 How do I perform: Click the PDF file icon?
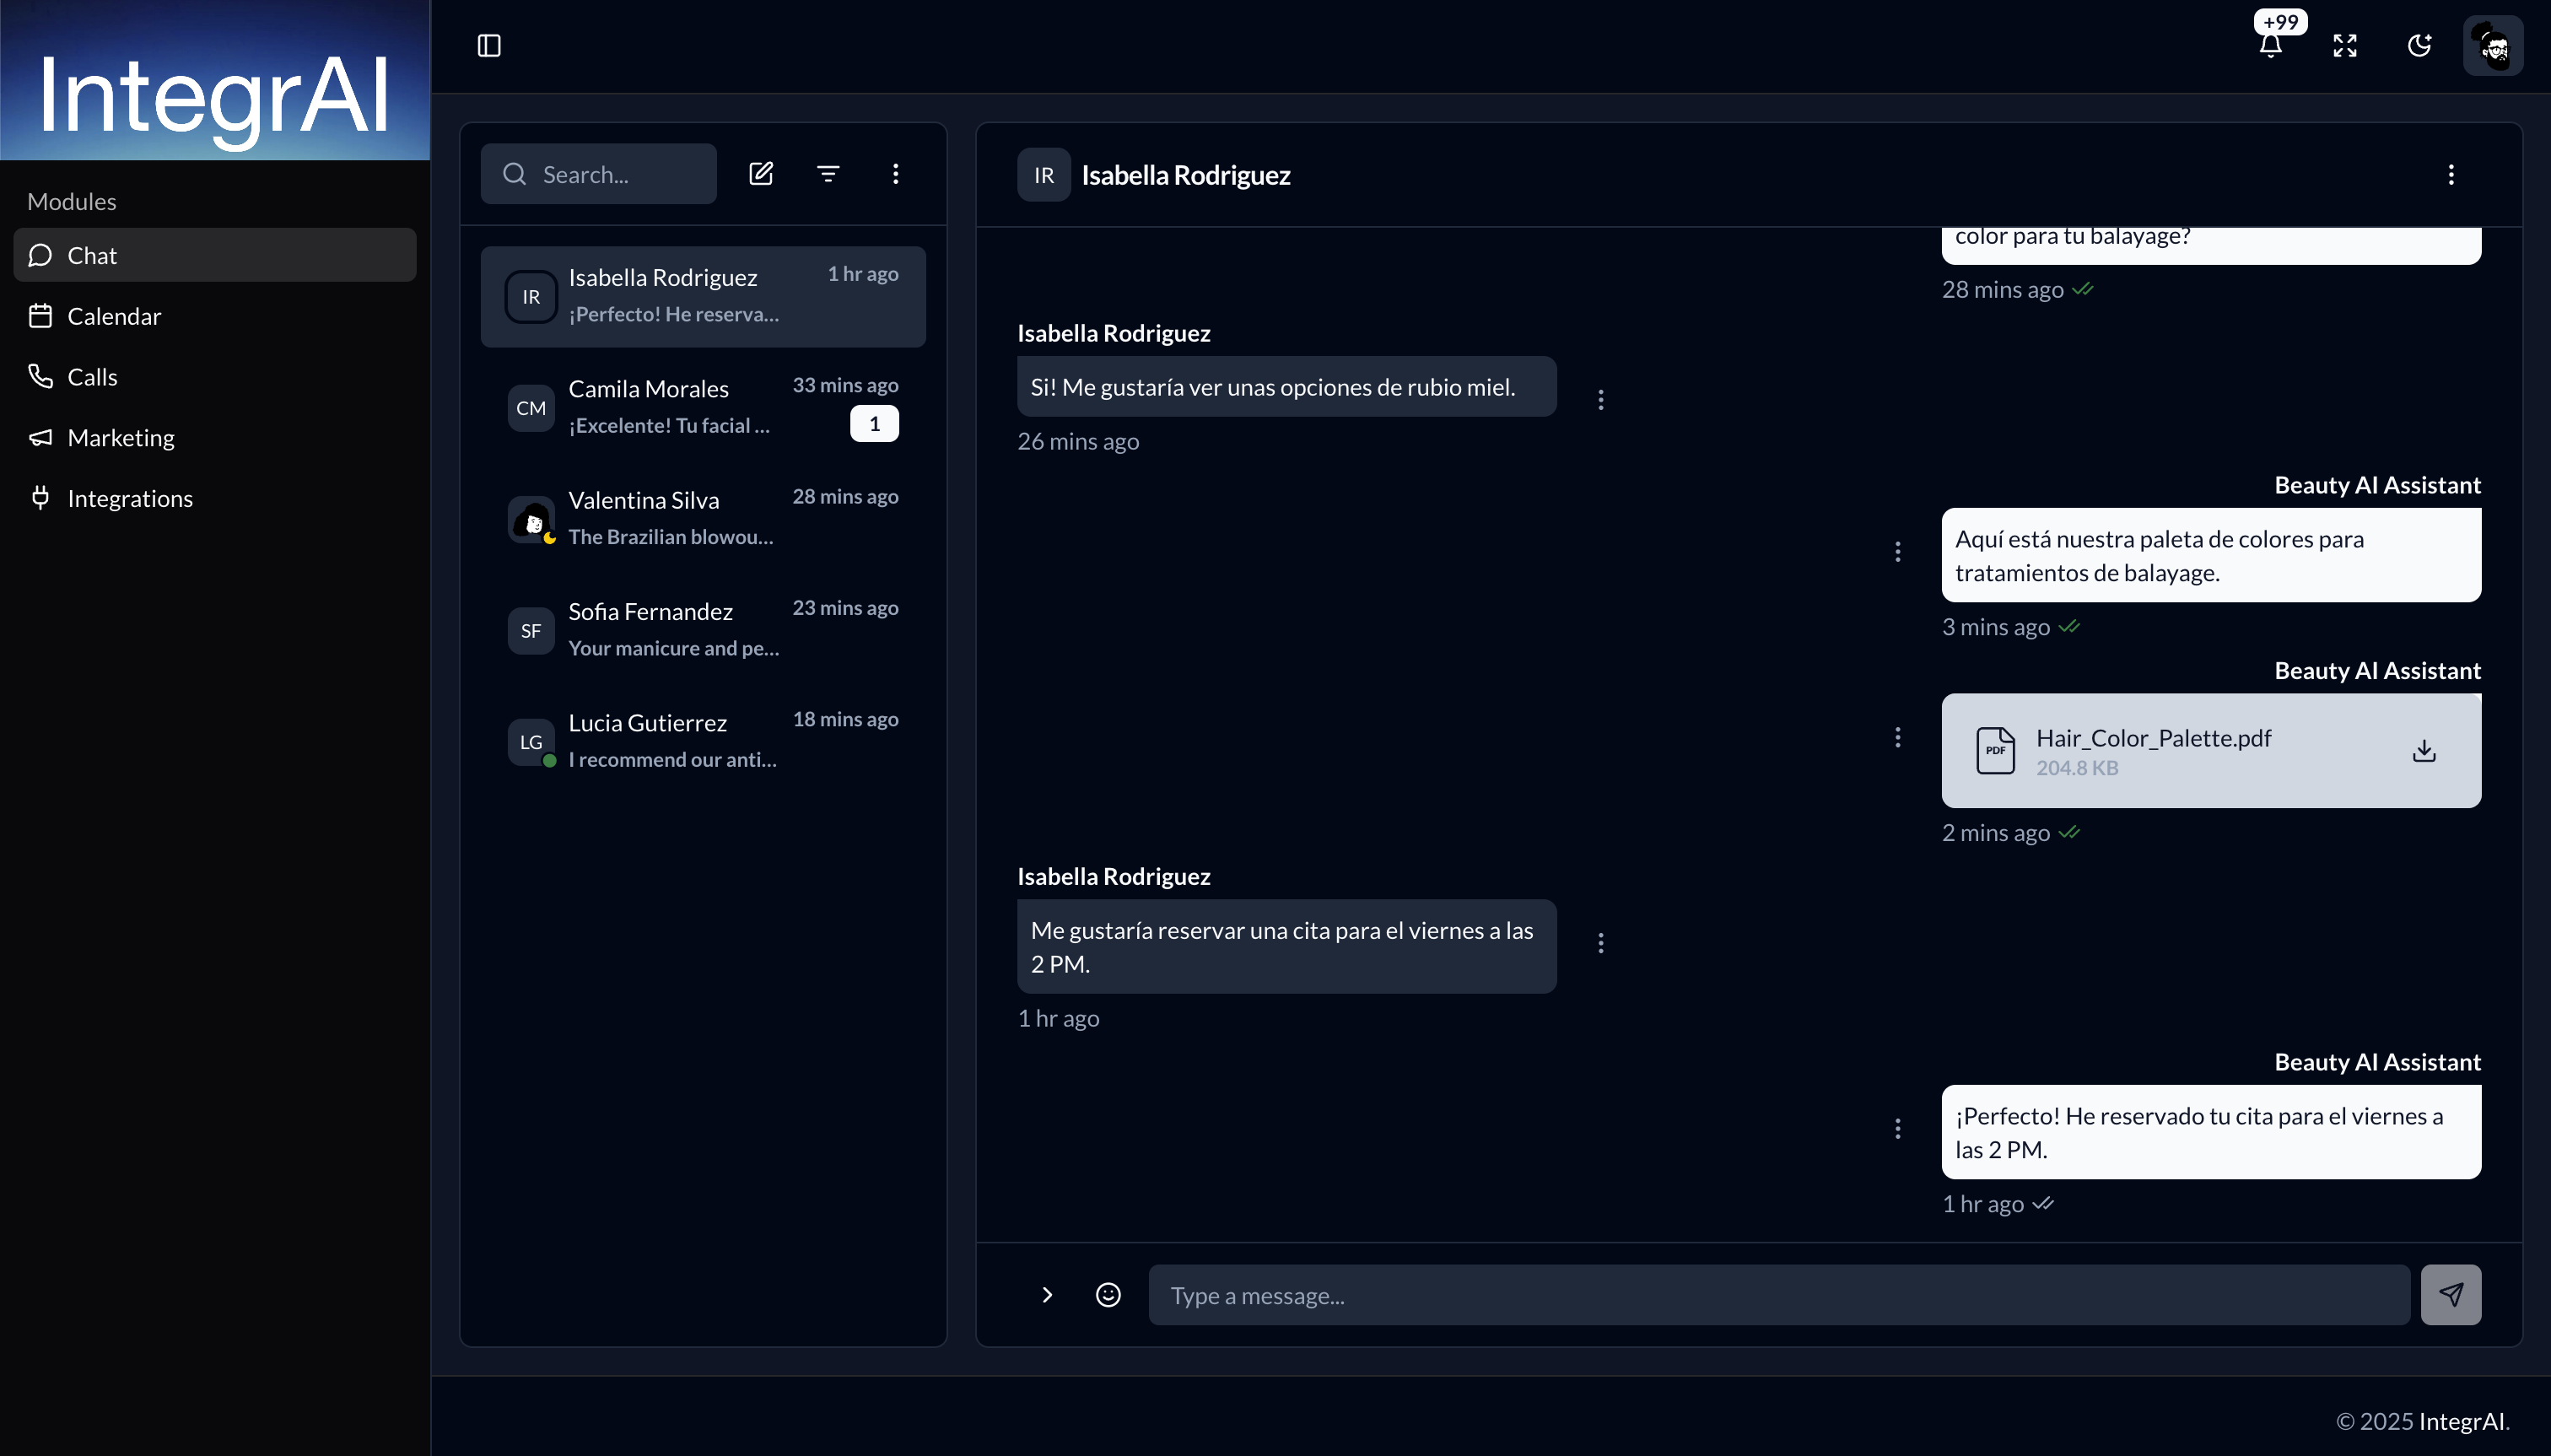1995,751
